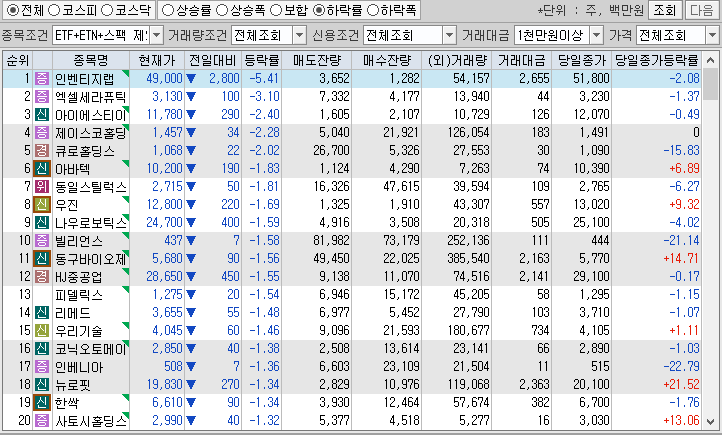Sort by 매도잔량 column header
Viewport: 722px width, 435px height.
317,60
